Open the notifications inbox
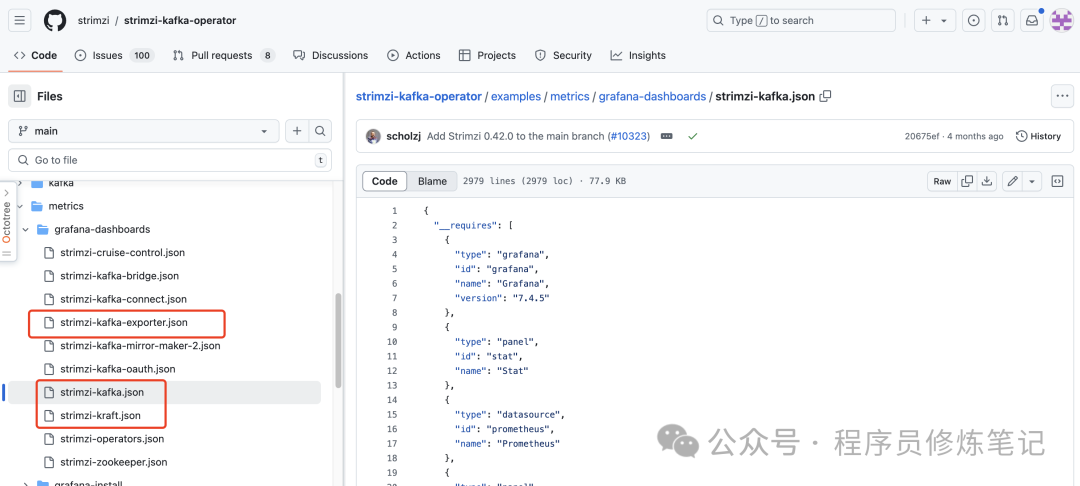The height and width of the screenshot is (486, 1080). tap(1032, 21)
